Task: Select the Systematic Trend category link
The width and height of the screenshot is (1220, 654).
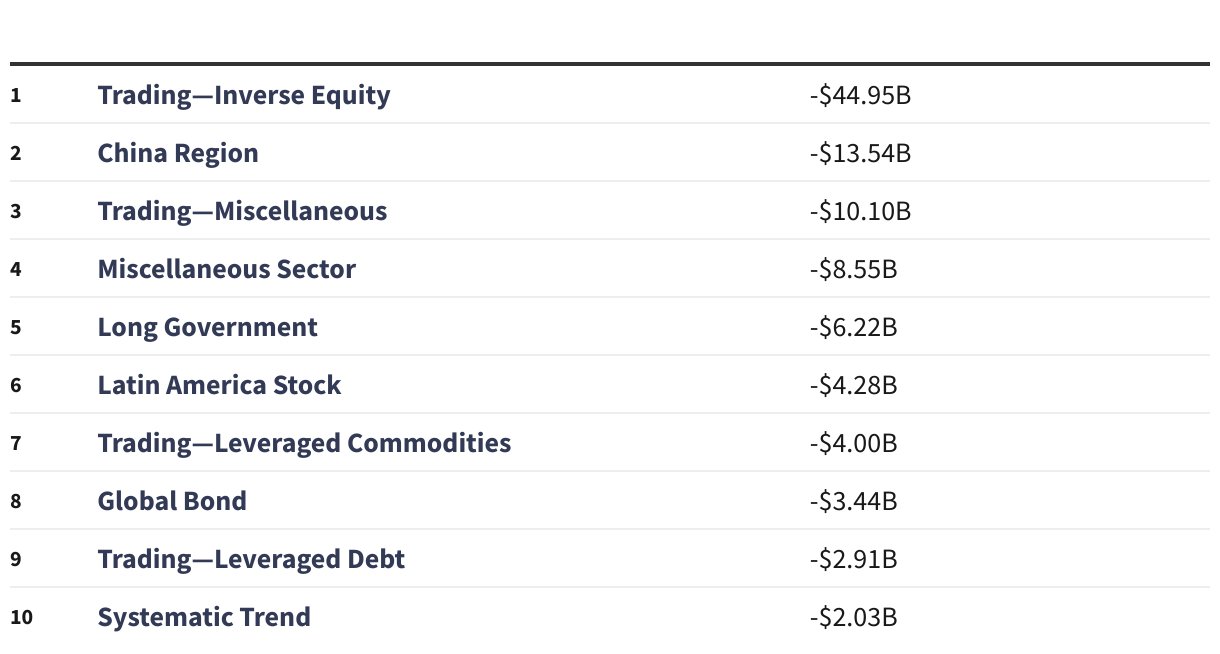Action: coord(204,617)
